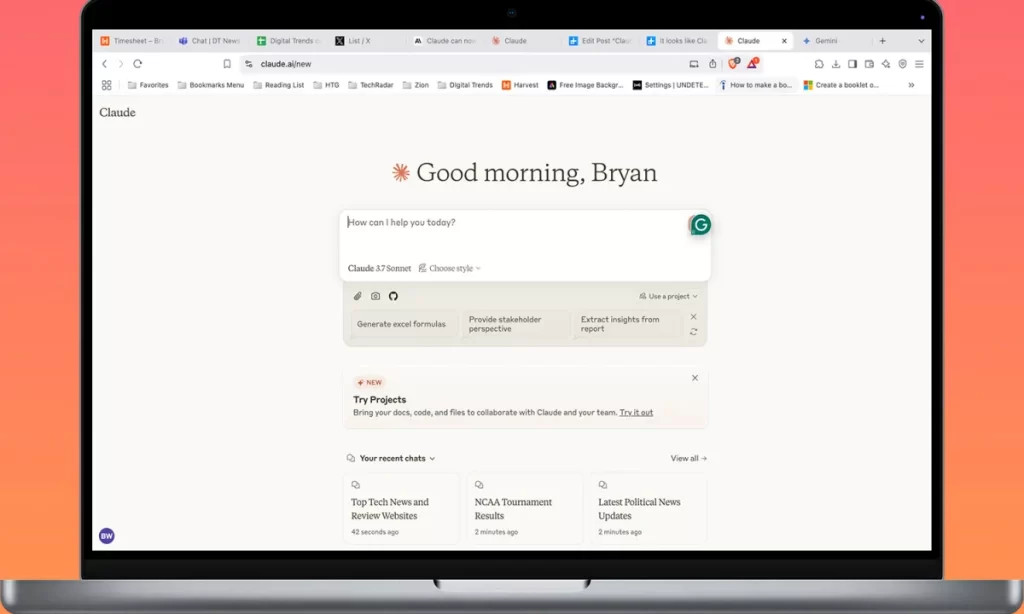Click the Brave Shields lion icon
The width and height of the screenshot is (1024, 614).
point(733,64)
